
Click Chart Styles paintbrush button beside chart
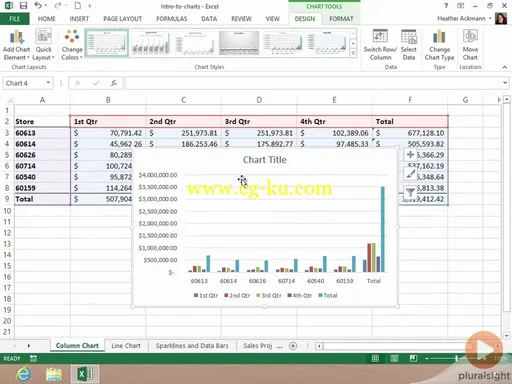[410, 173]
